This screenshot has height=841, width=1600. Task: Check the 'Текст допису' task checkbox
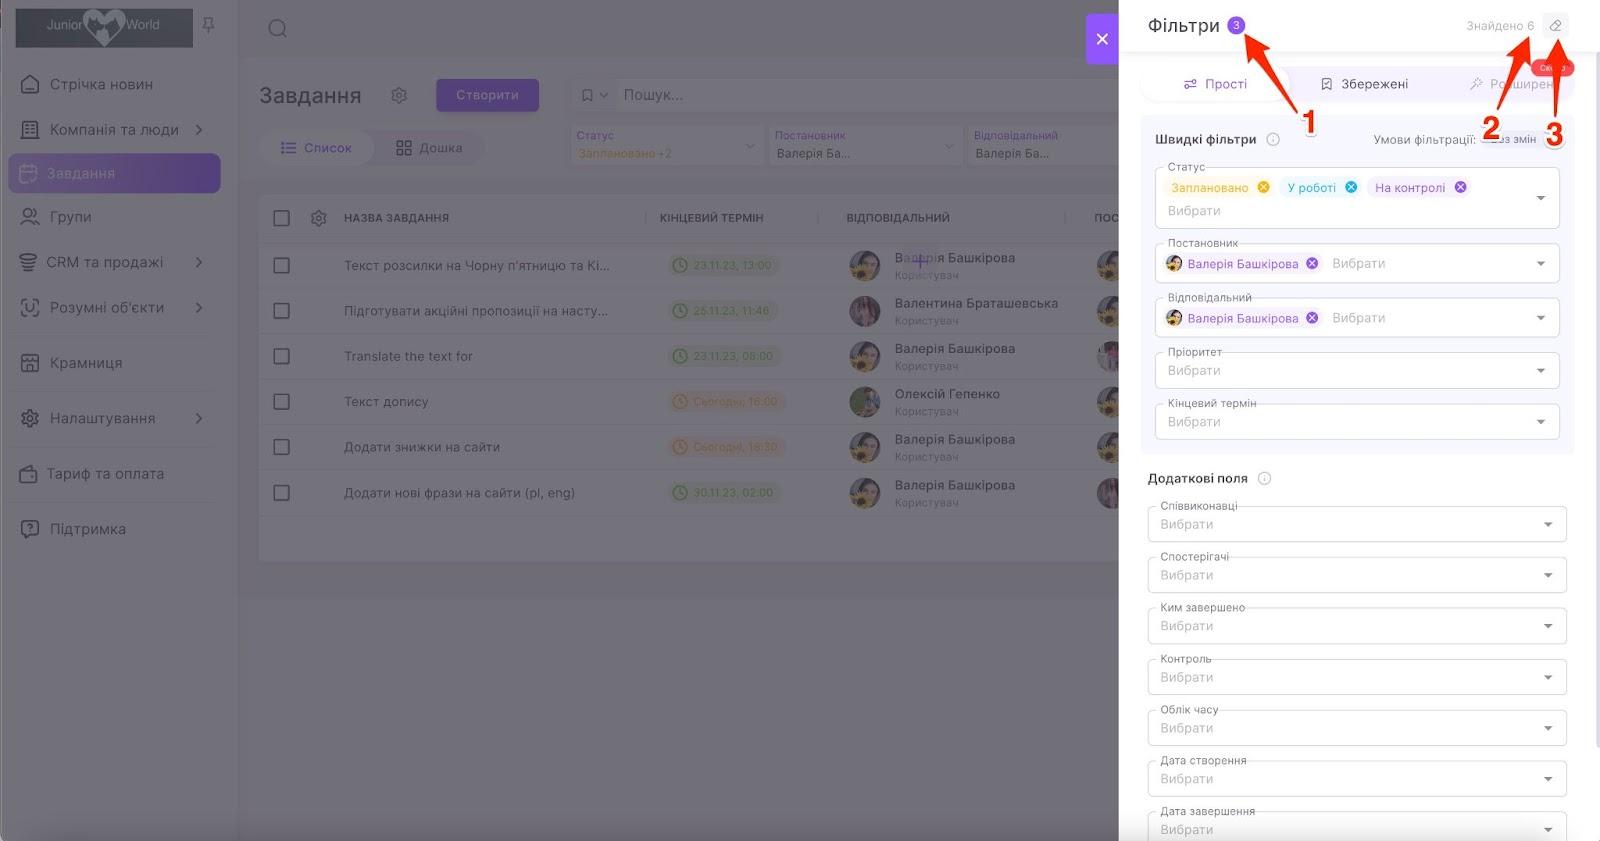point(282,402)
